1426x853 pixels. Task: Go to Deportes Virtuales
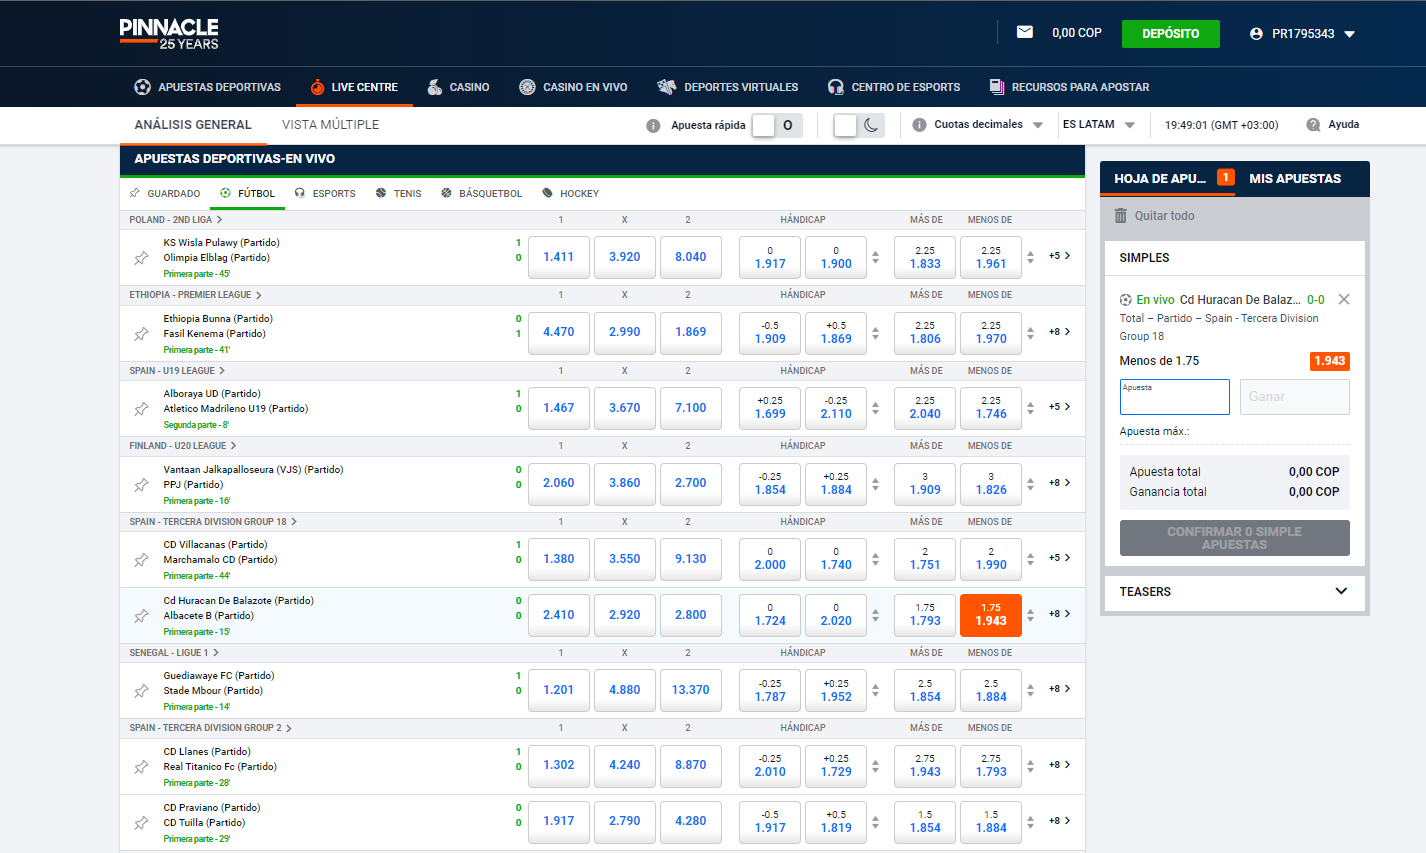tap(727, 87)
